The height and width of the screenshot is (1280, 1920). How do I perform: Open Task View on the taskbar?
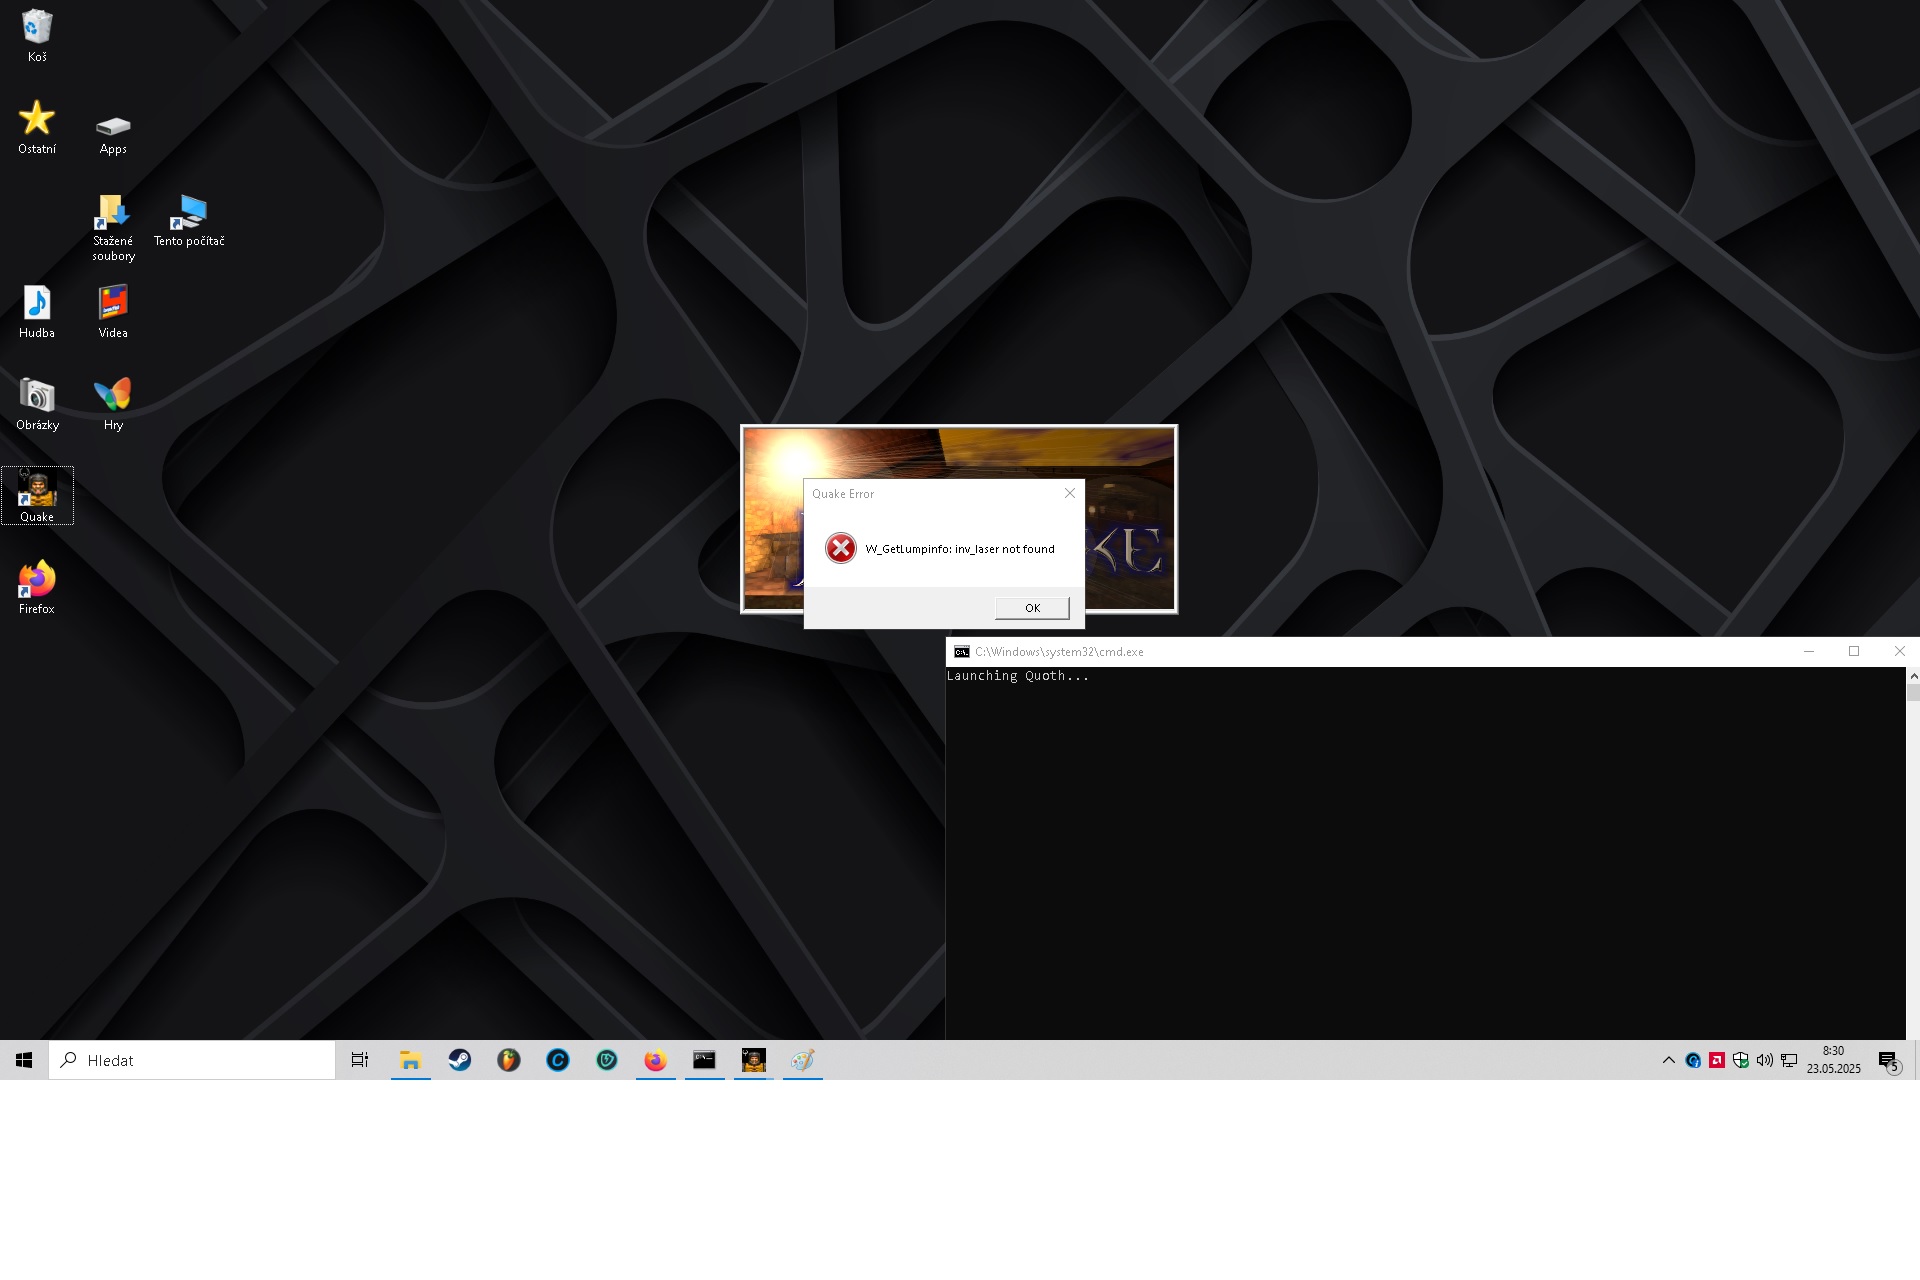360,1060
